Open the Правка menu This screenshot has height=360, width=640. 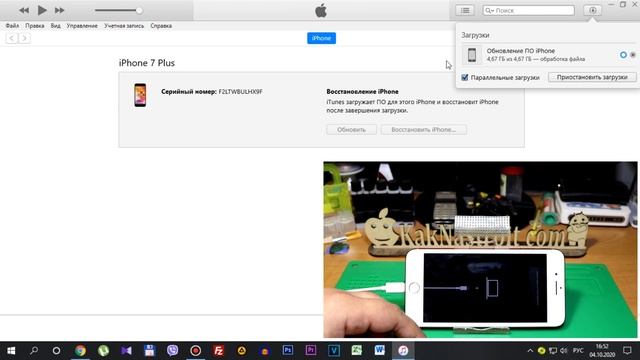click(x=35, y=26)
